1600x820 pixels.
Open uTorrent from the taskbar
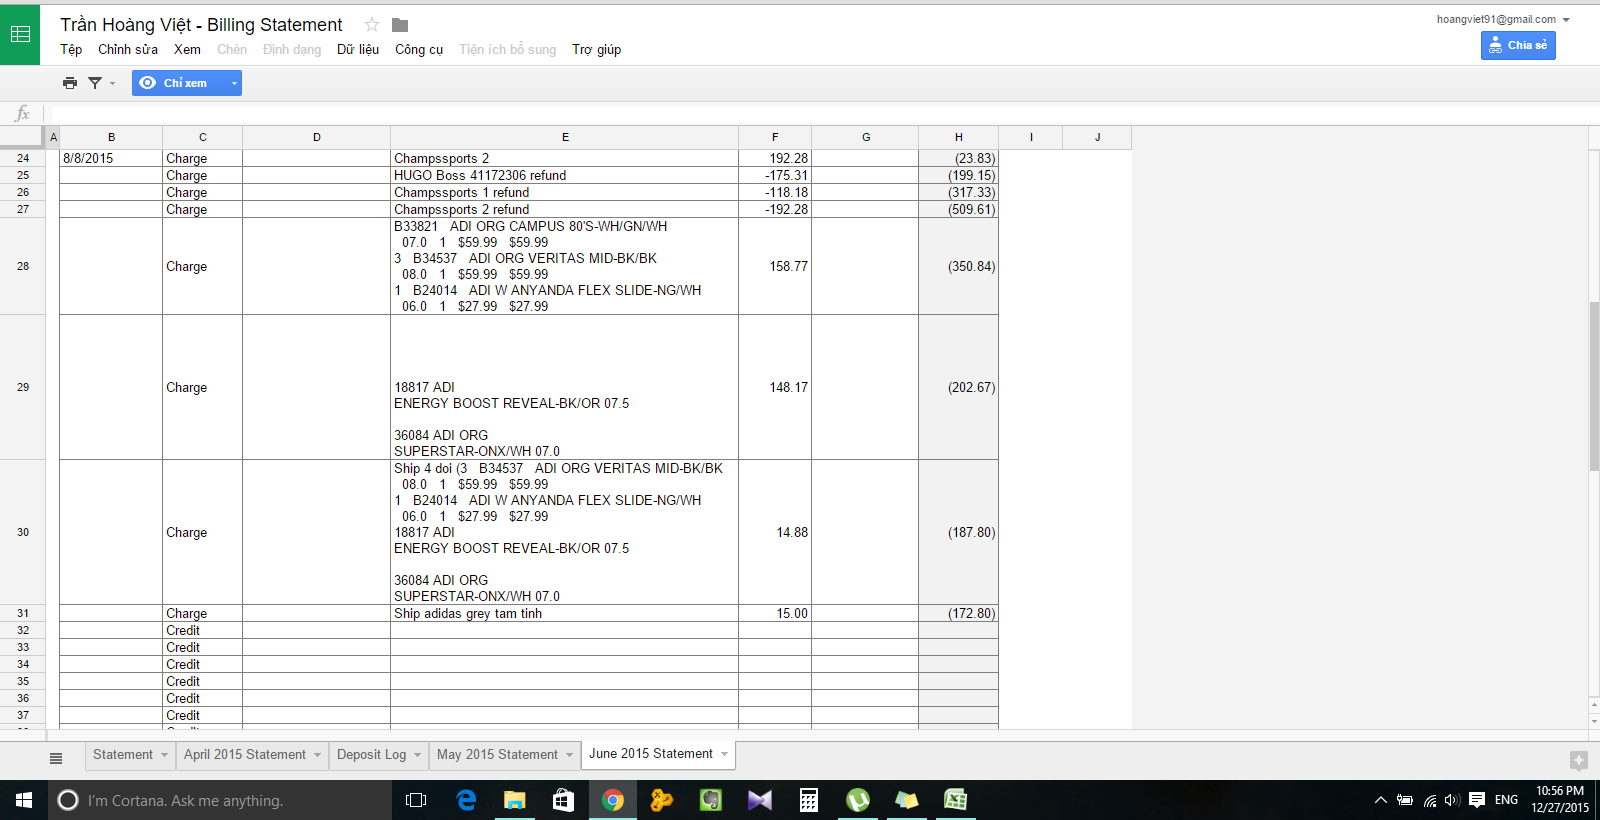click(857, 800)
